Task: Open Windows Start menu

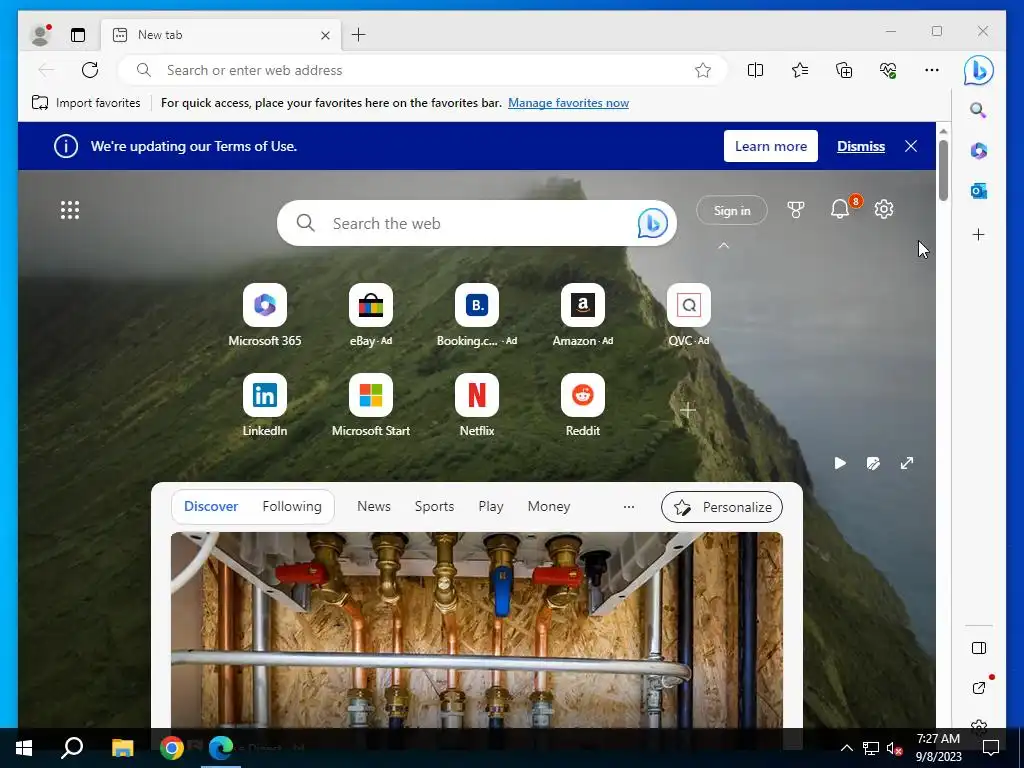Action: tap(24, 748)
